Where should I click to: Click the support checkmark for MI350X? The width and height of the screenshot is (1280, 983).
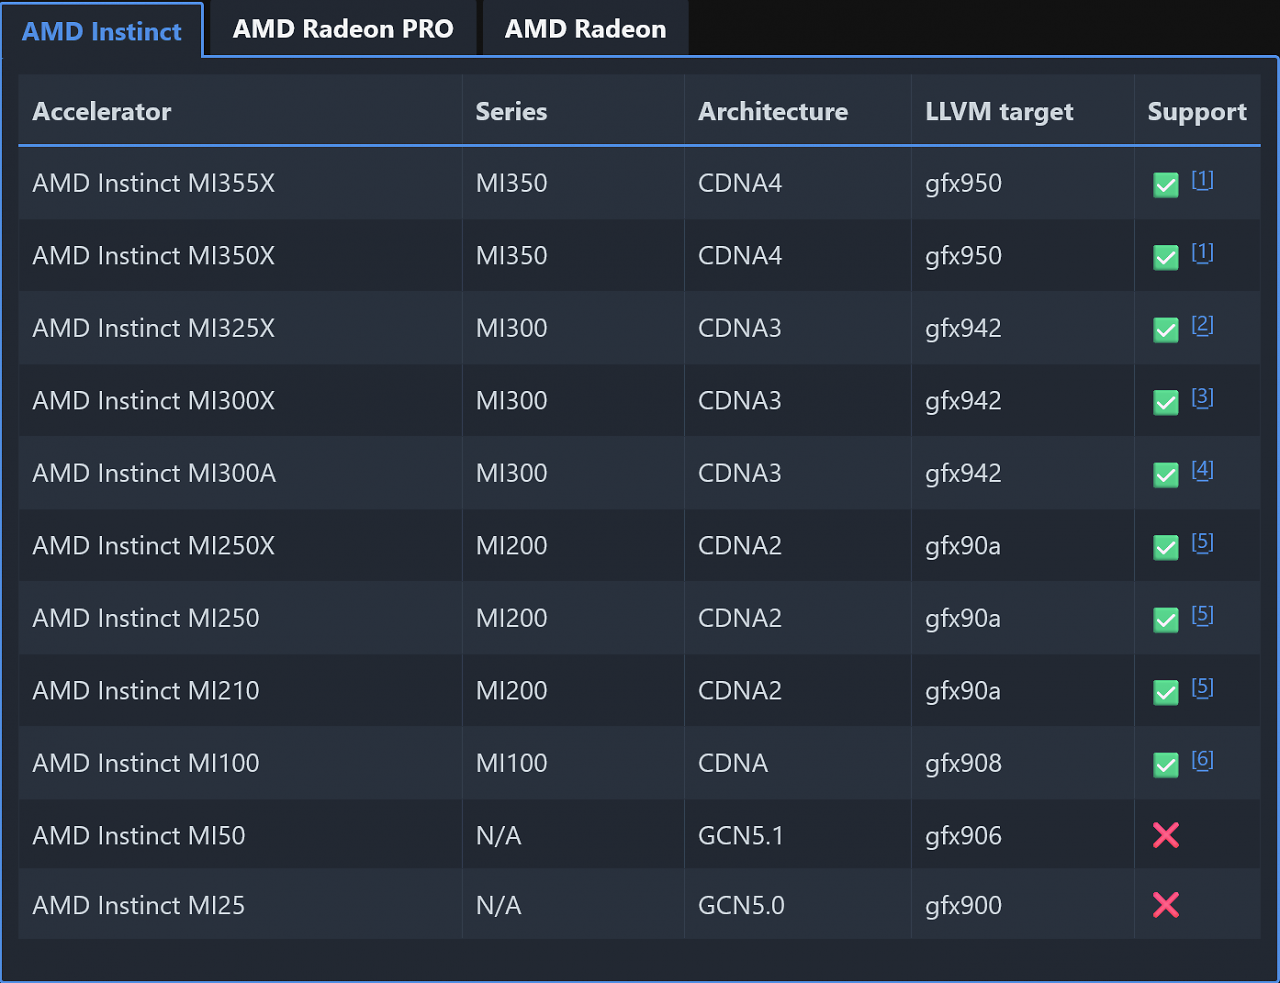pyautogui.click(x=1165, y=257)
